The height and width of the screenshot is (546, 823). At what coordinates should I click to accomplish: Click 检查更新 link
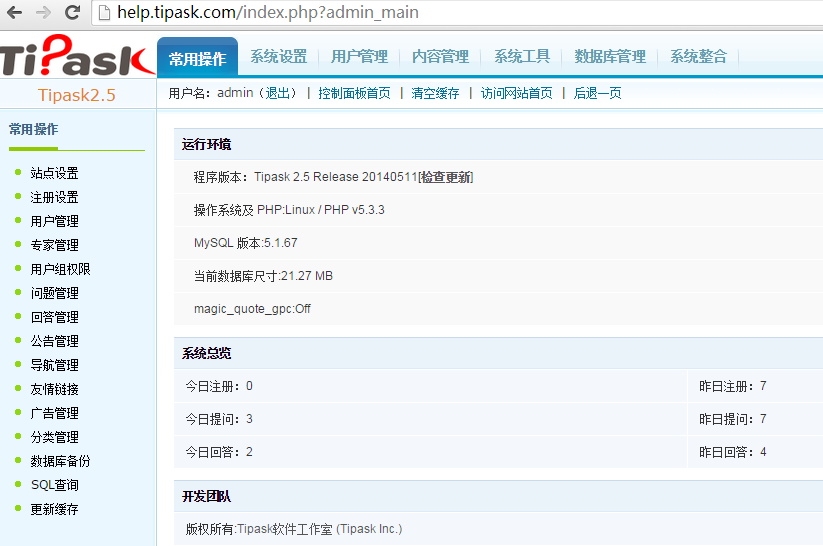[446, 177]
